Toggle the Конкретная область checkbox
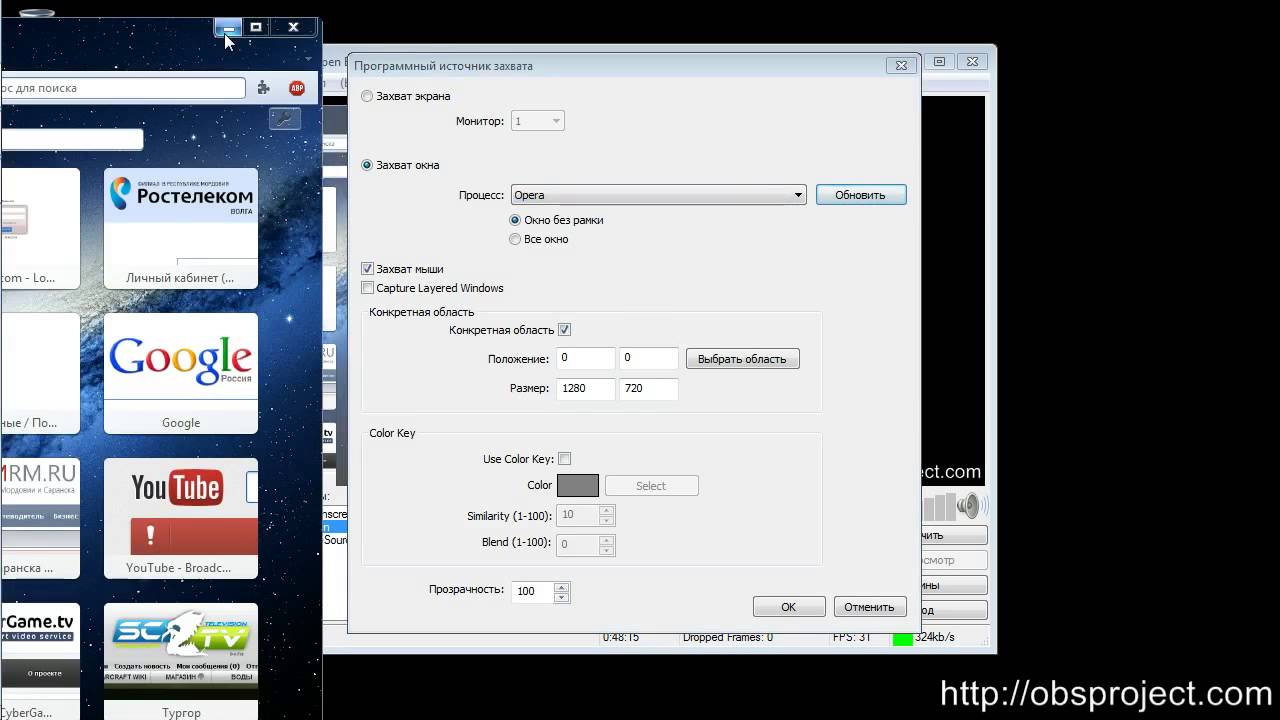The height and width of the screenshot is (720, 1280). click(564, 330)
